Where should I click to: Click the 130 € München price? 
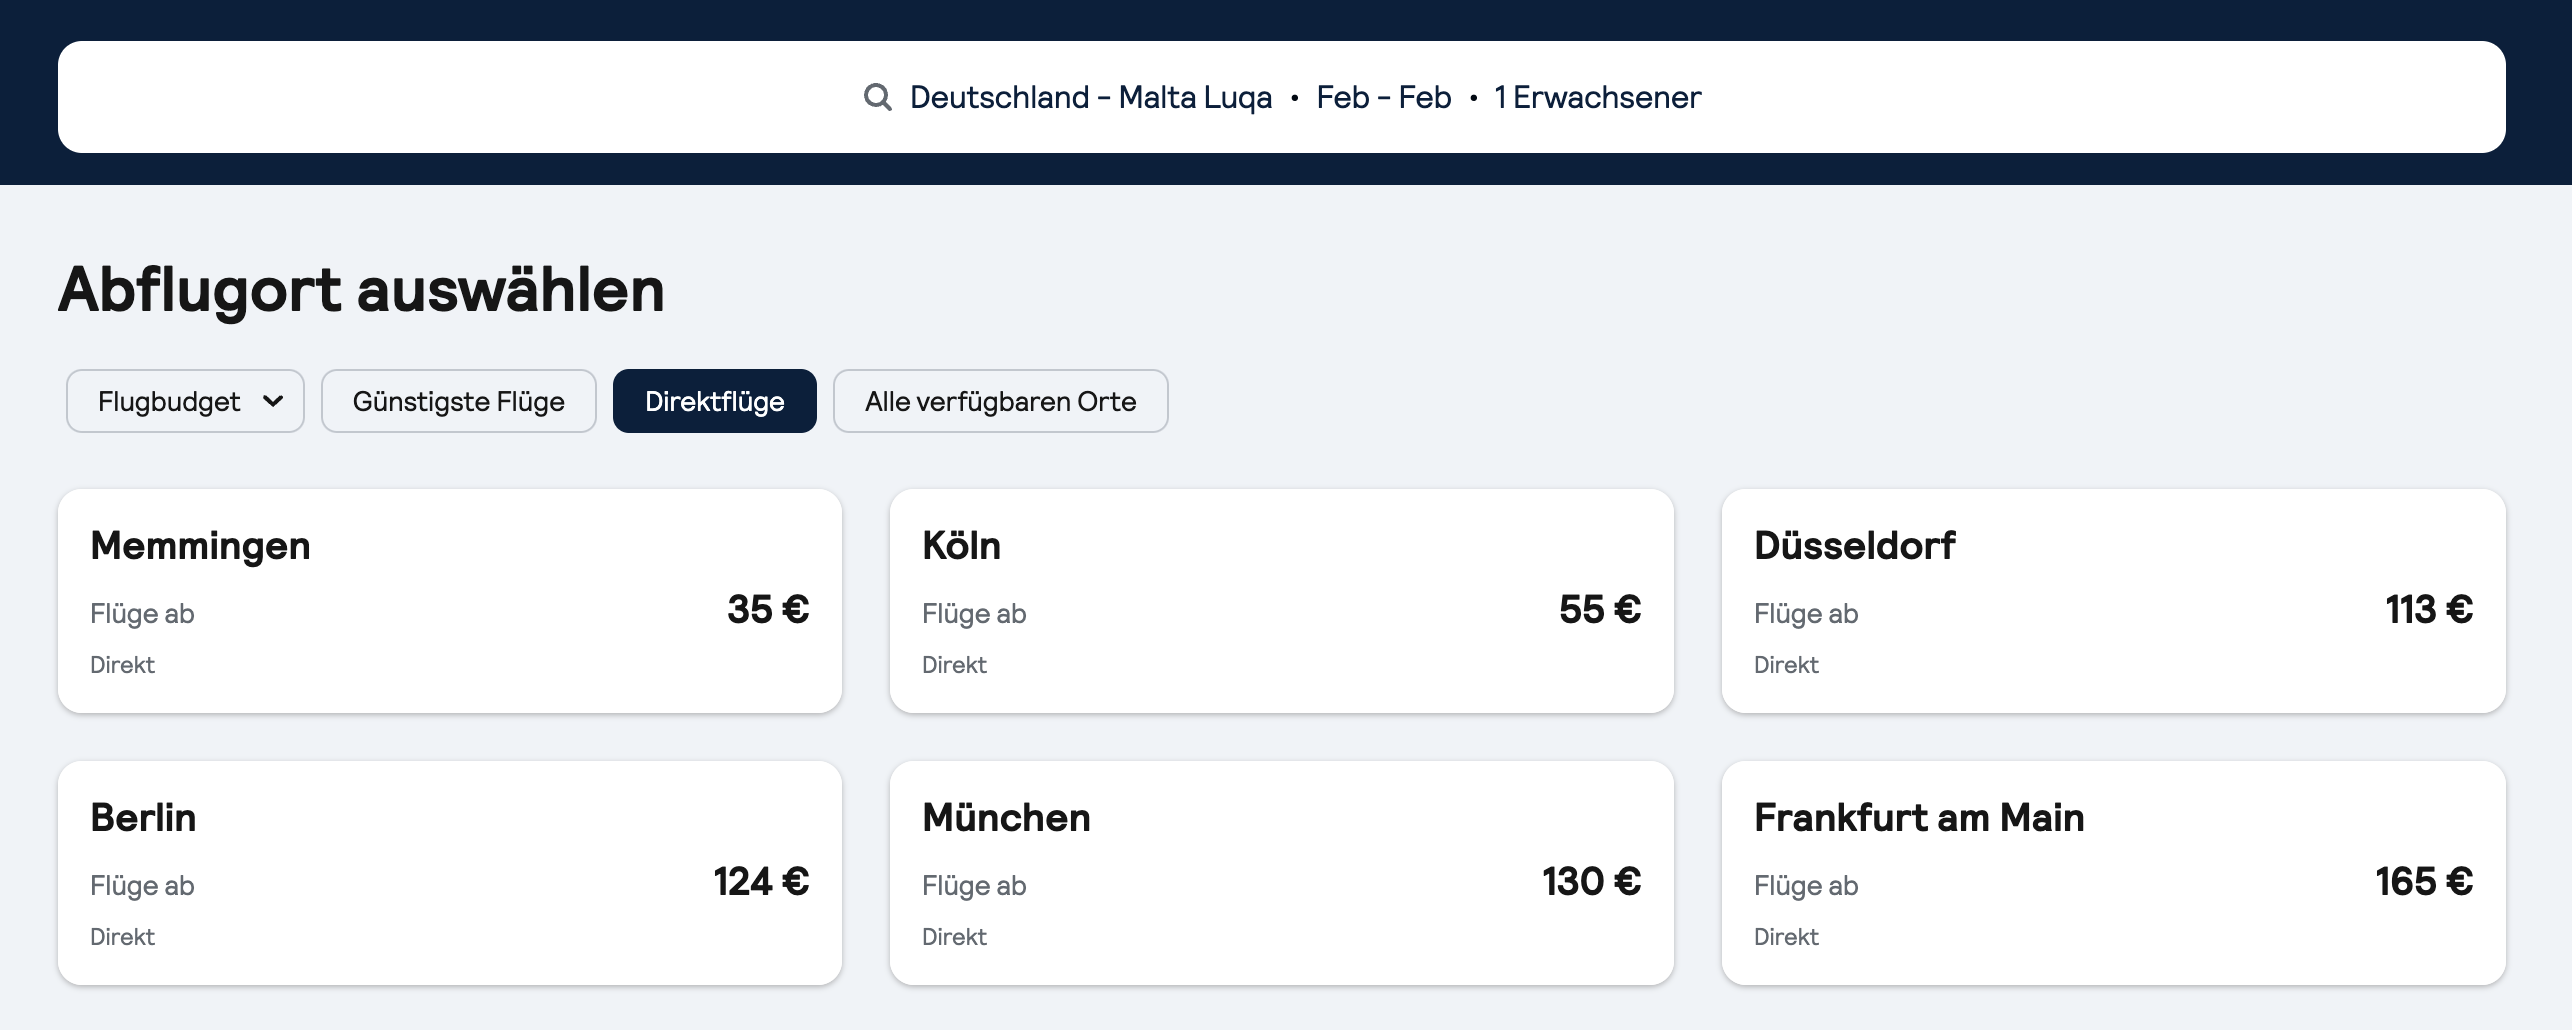click(x=1591, y=881)
